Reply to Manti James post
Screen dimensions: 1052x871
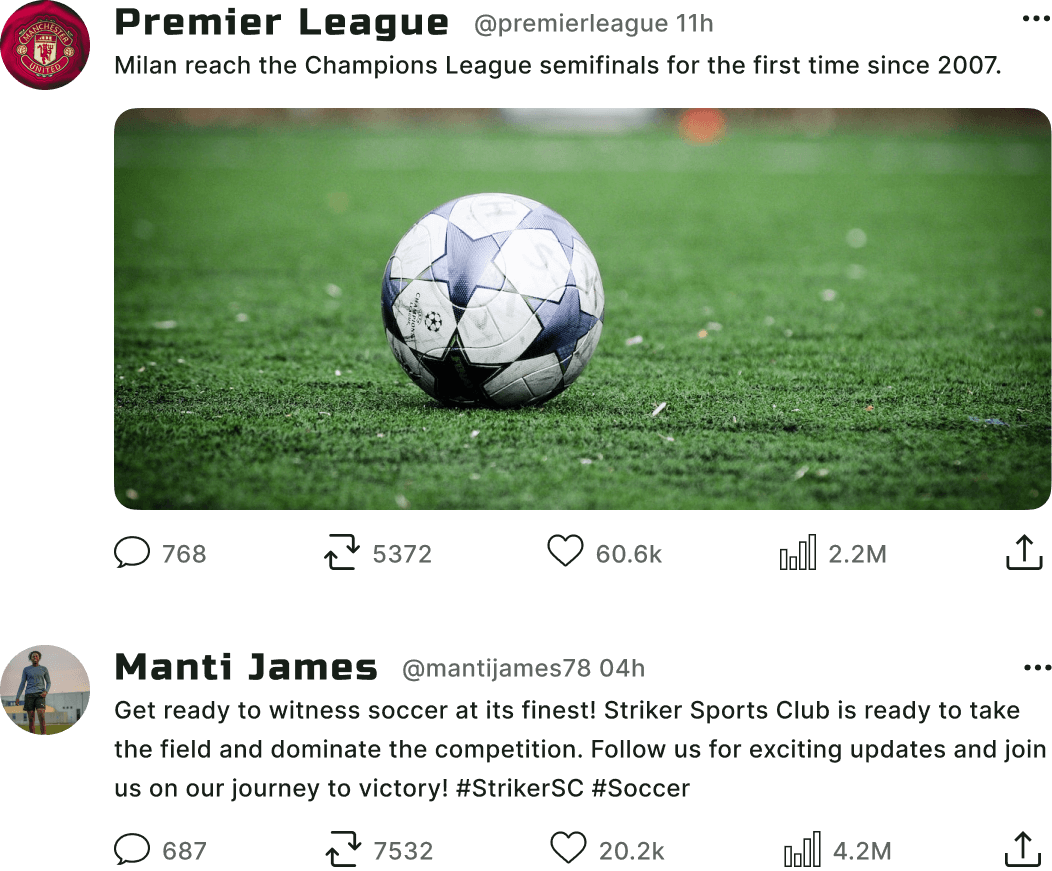(132, 850)
